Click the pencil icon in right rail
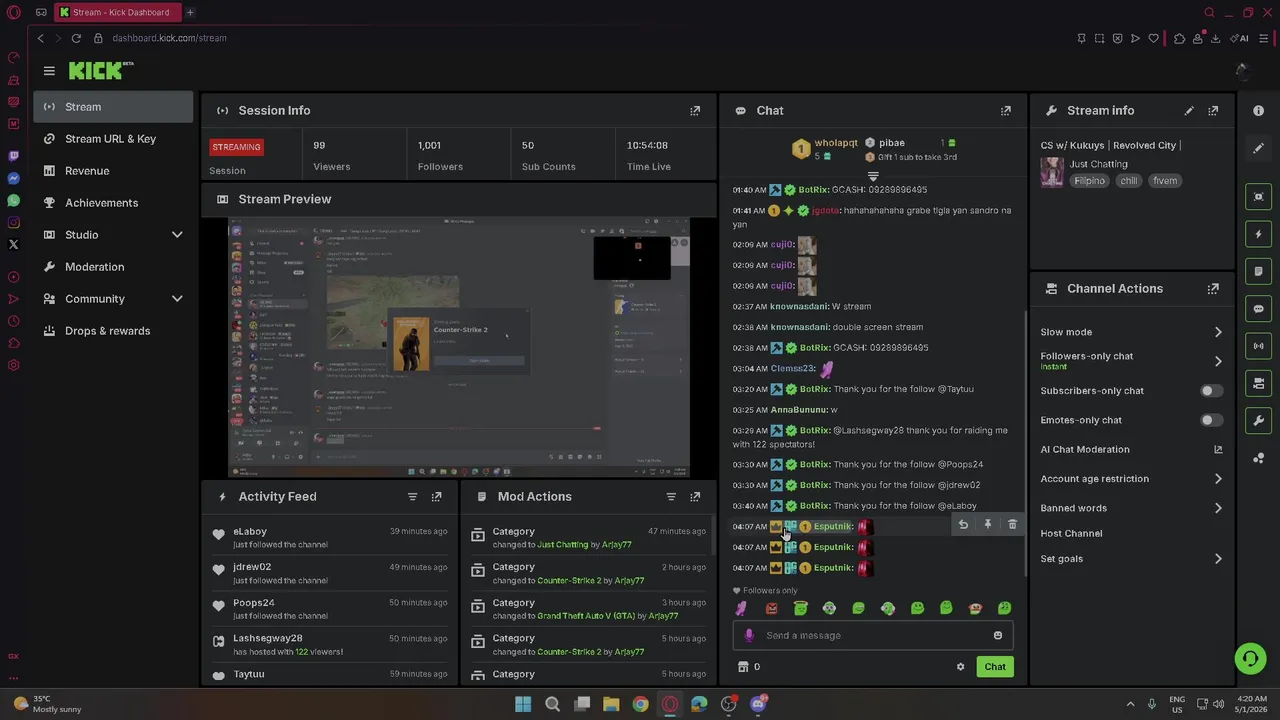This screenshot has height=720, width=1280. click(x=1259, y=148)
